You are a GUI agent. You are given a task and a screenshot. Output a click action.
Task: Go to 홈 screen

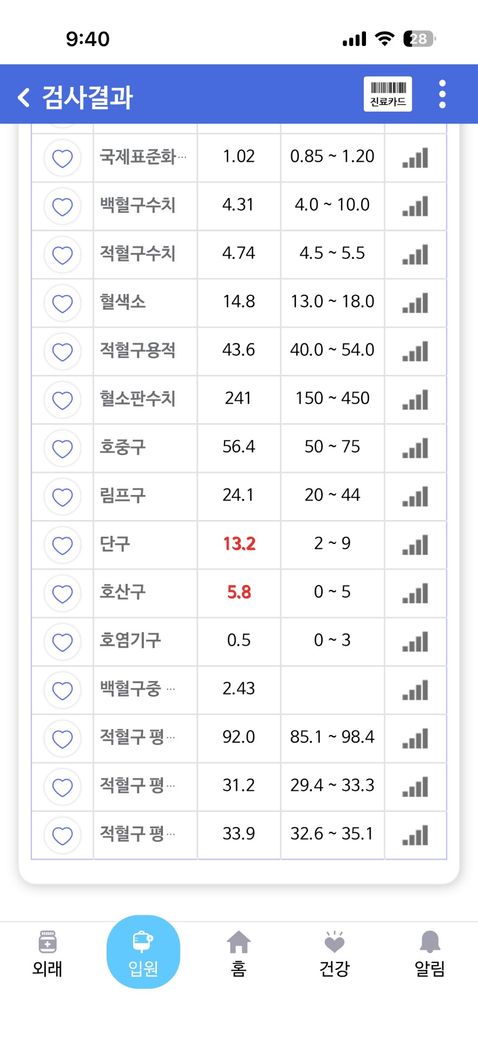point(239,954)
